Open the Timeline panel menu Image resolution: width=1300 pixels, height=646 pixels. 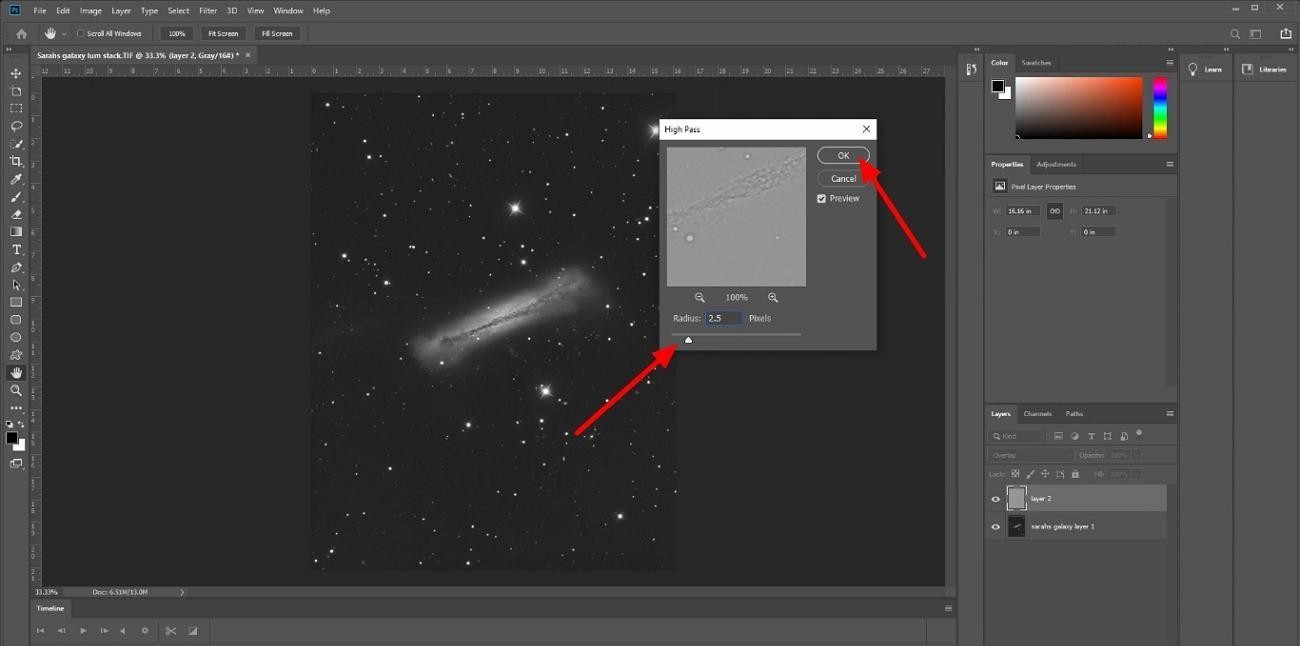click(x=948, y=608)
